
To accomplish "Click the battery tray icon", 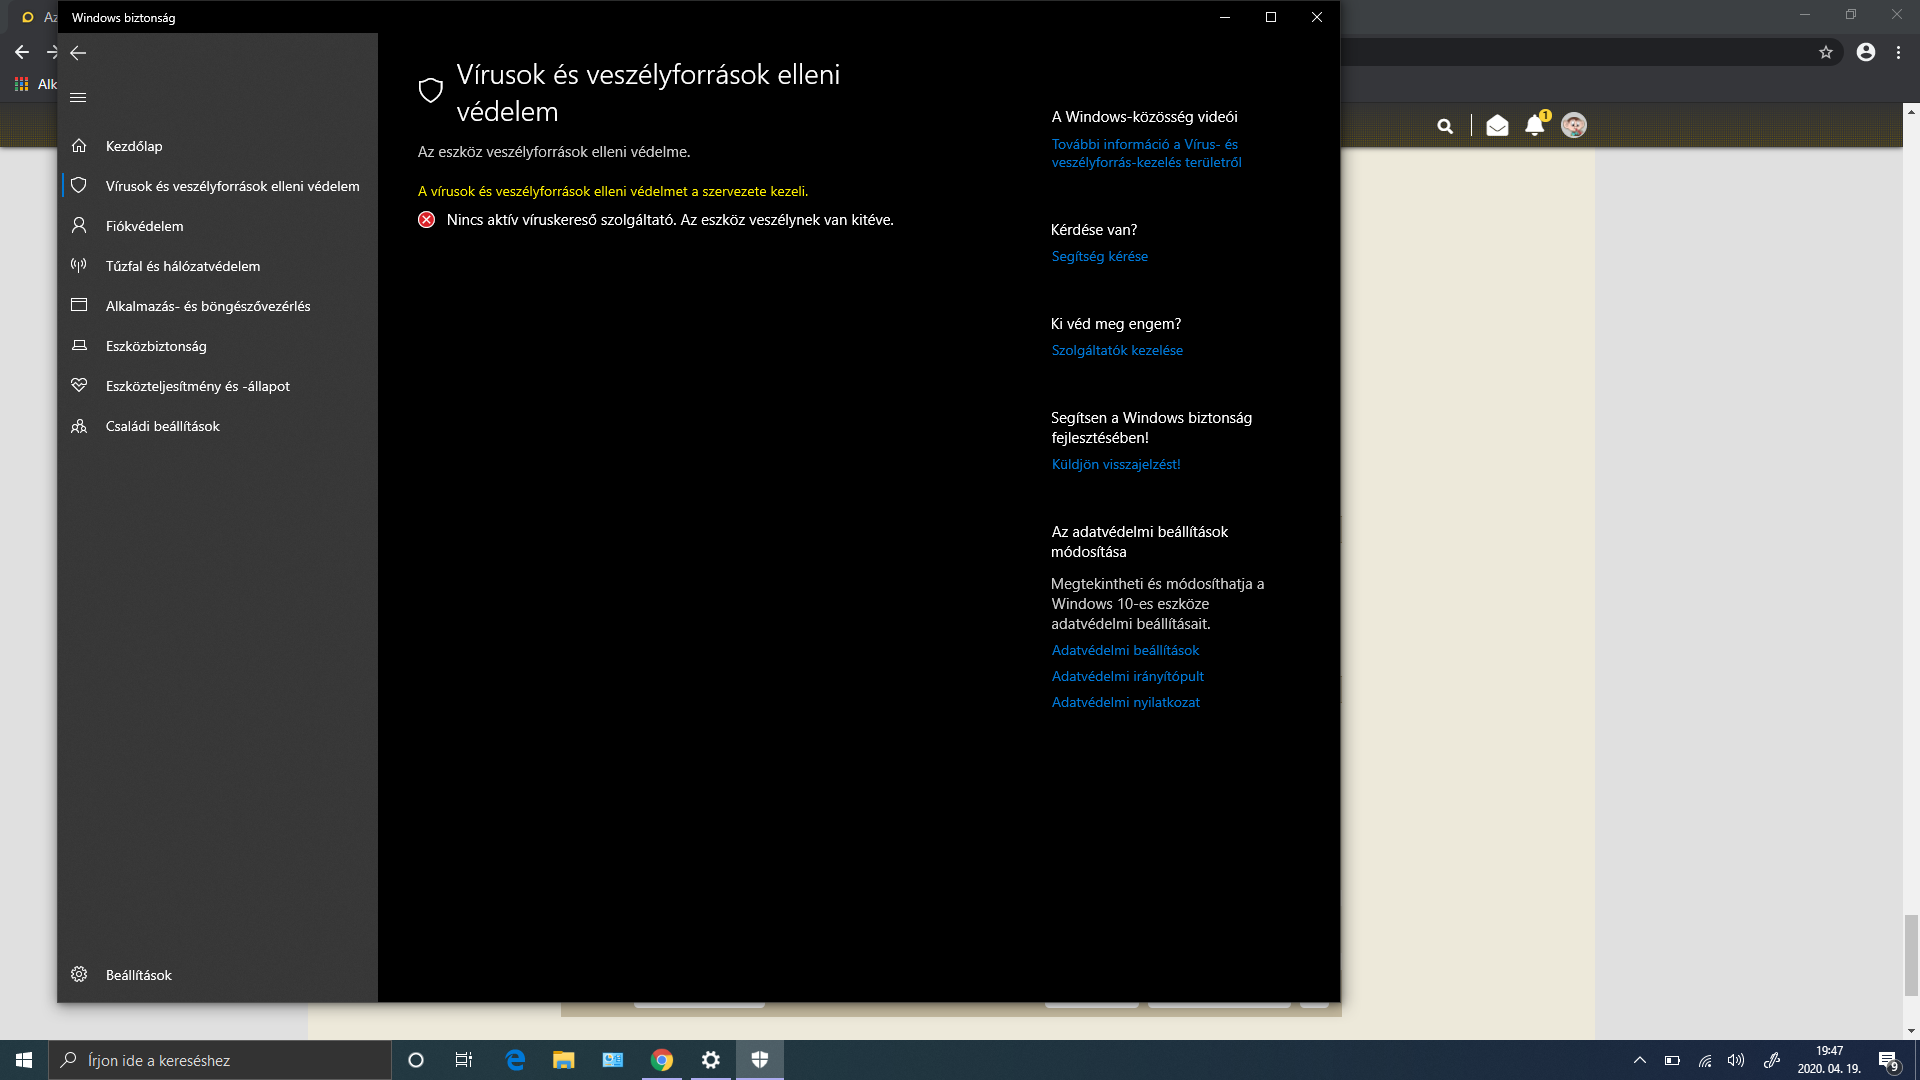I will click(1672, 1060).
